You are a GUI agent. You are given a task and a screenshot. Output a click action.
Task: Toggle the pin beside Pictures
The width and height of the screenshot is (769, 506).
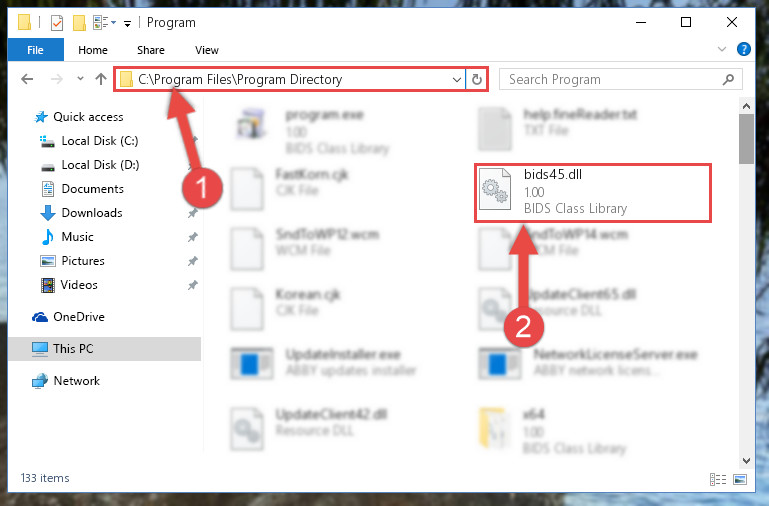192,261
